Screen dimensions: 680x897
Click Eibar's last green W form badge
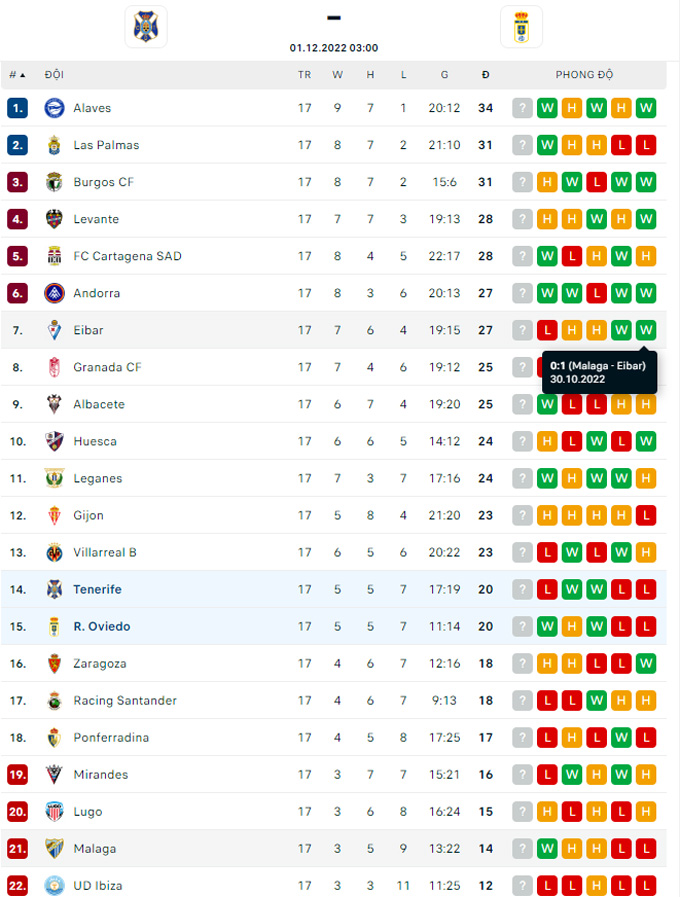click(x=646, y=330)
